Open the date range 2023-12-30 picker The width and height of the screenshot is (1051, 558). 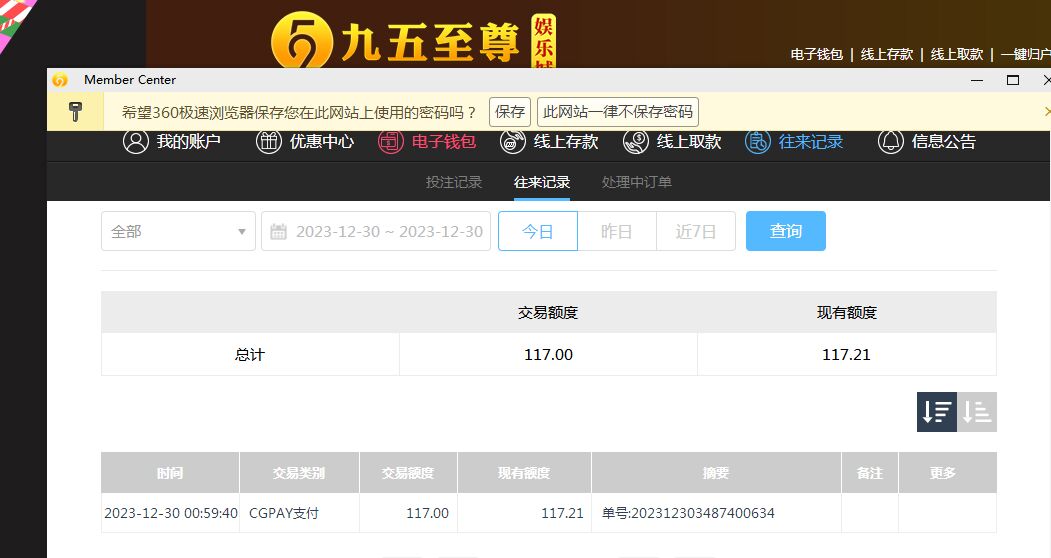click(376, 231)
